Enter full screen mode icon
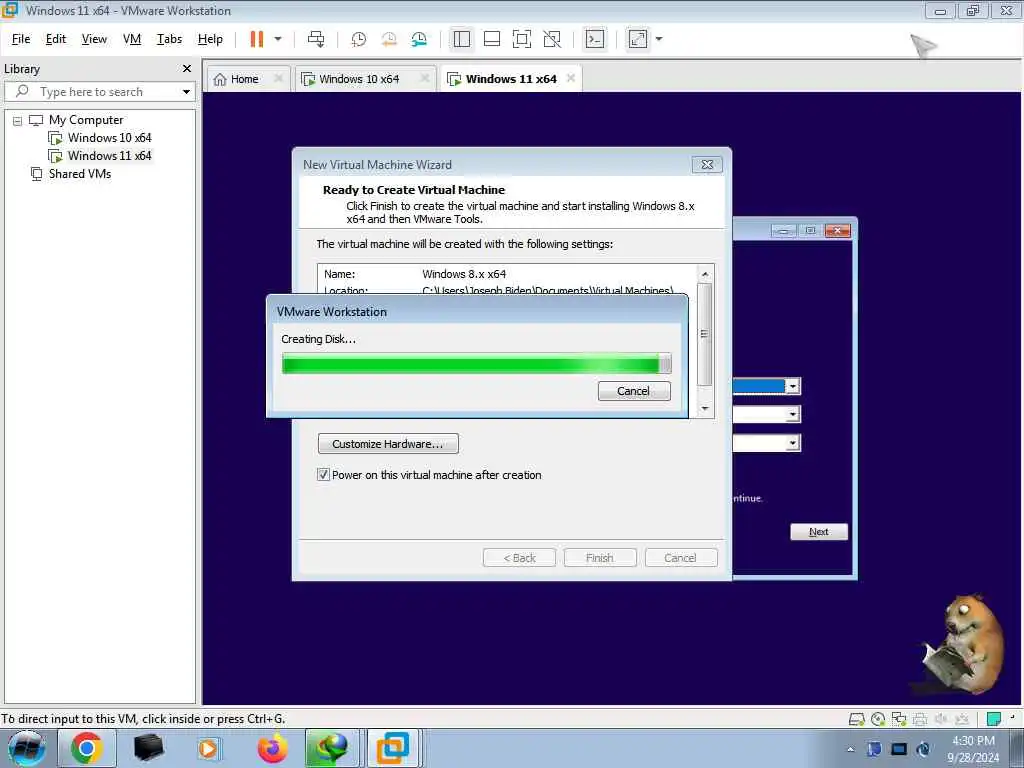Image resolution: width=1024 pixels, height=768 pixels. coord(522,39)
